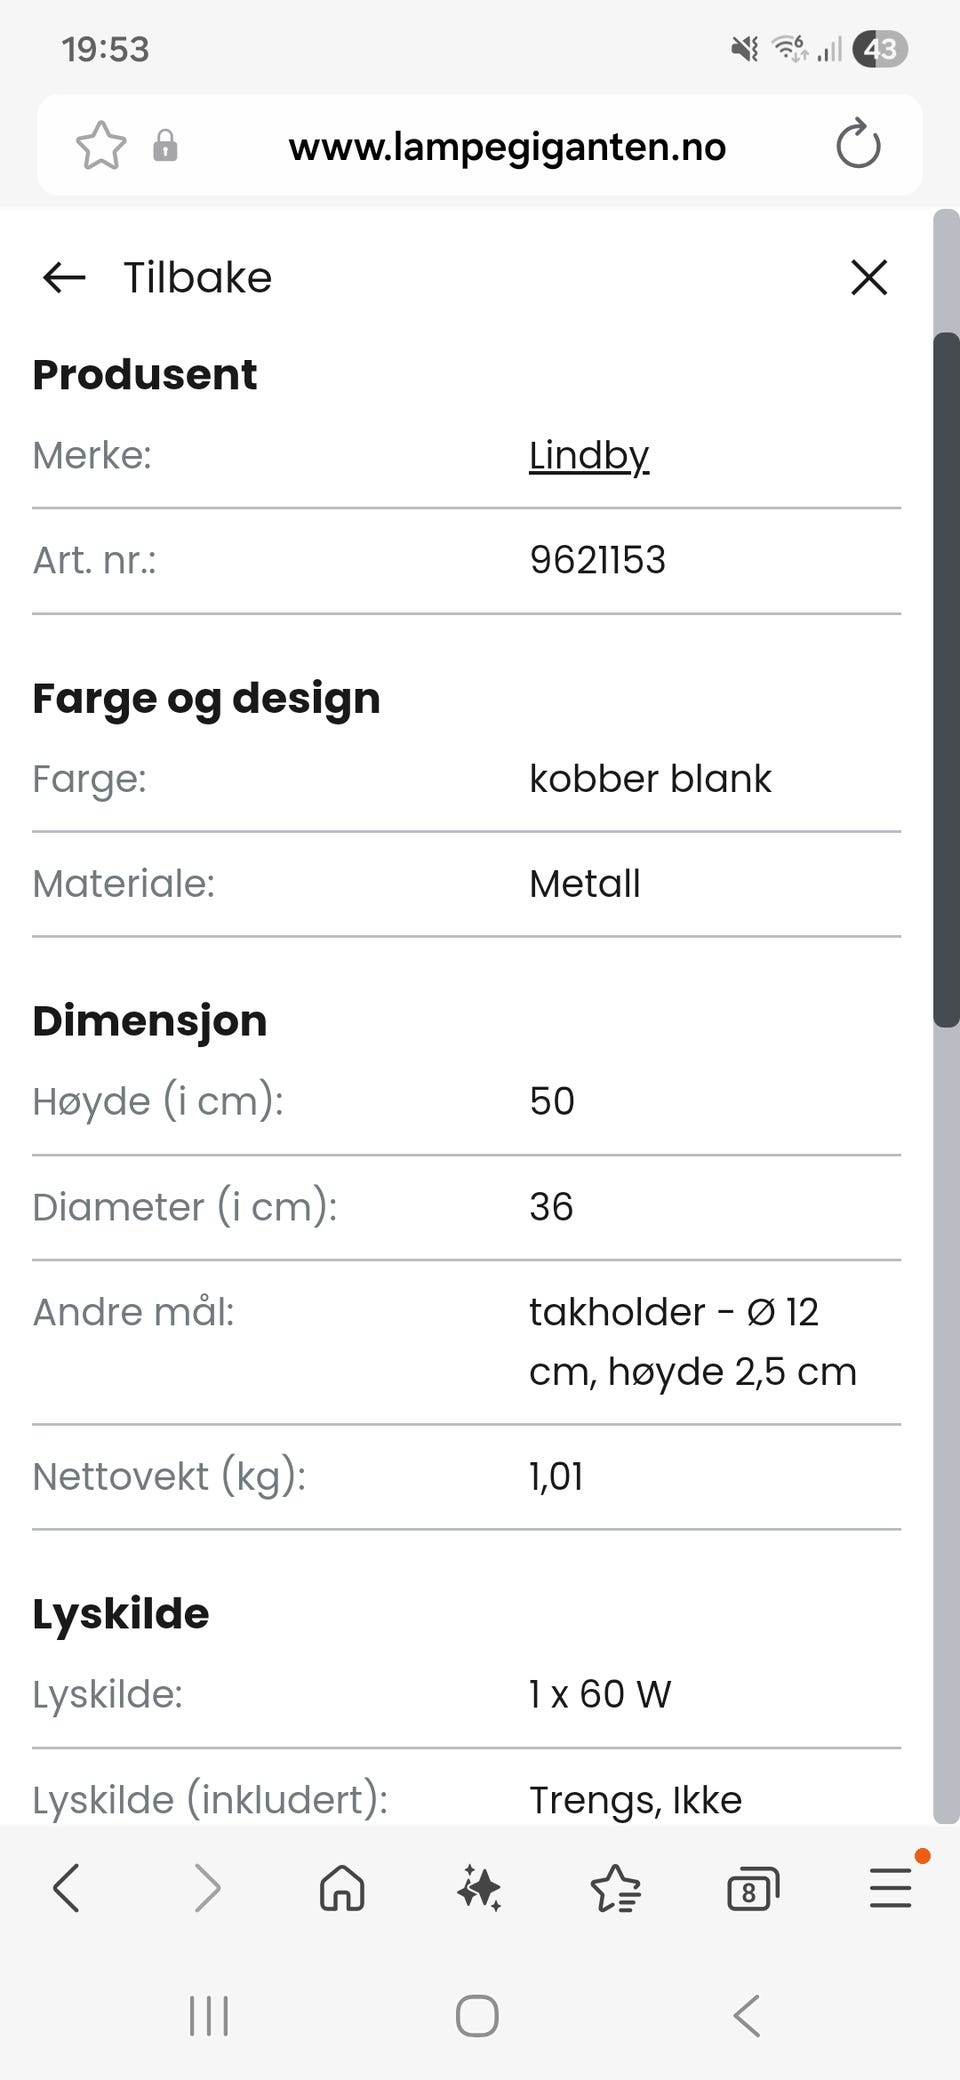Go forward using the browser forward arrow
Viewport: 960px width, 2080px height.
(206, 1888)
